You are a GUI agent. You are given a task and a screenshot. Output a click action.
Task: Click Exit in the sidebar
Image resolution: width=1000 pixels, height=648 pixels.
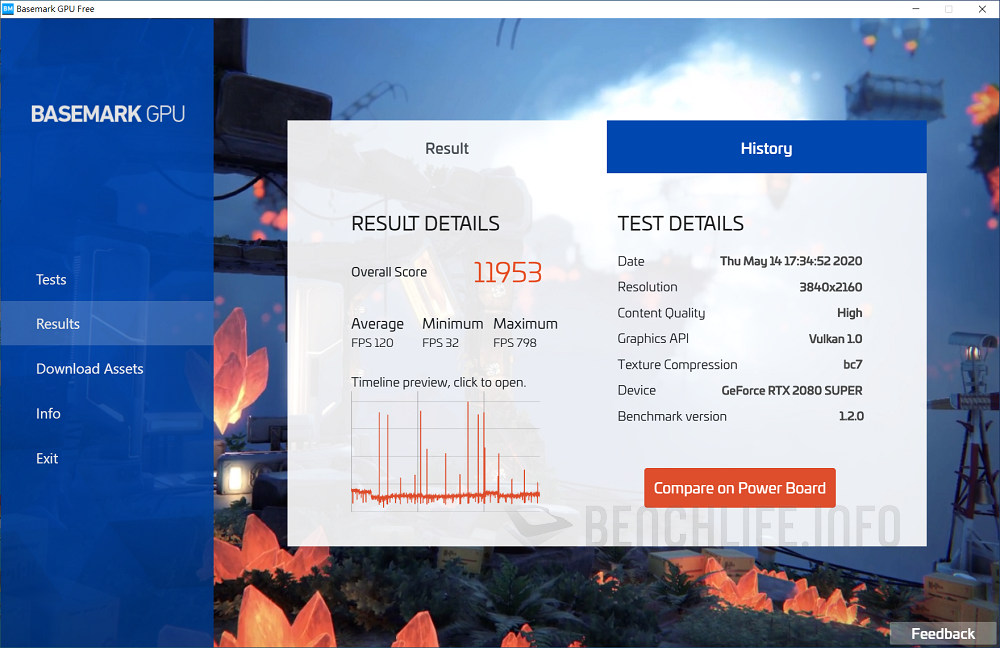(47, 458)
